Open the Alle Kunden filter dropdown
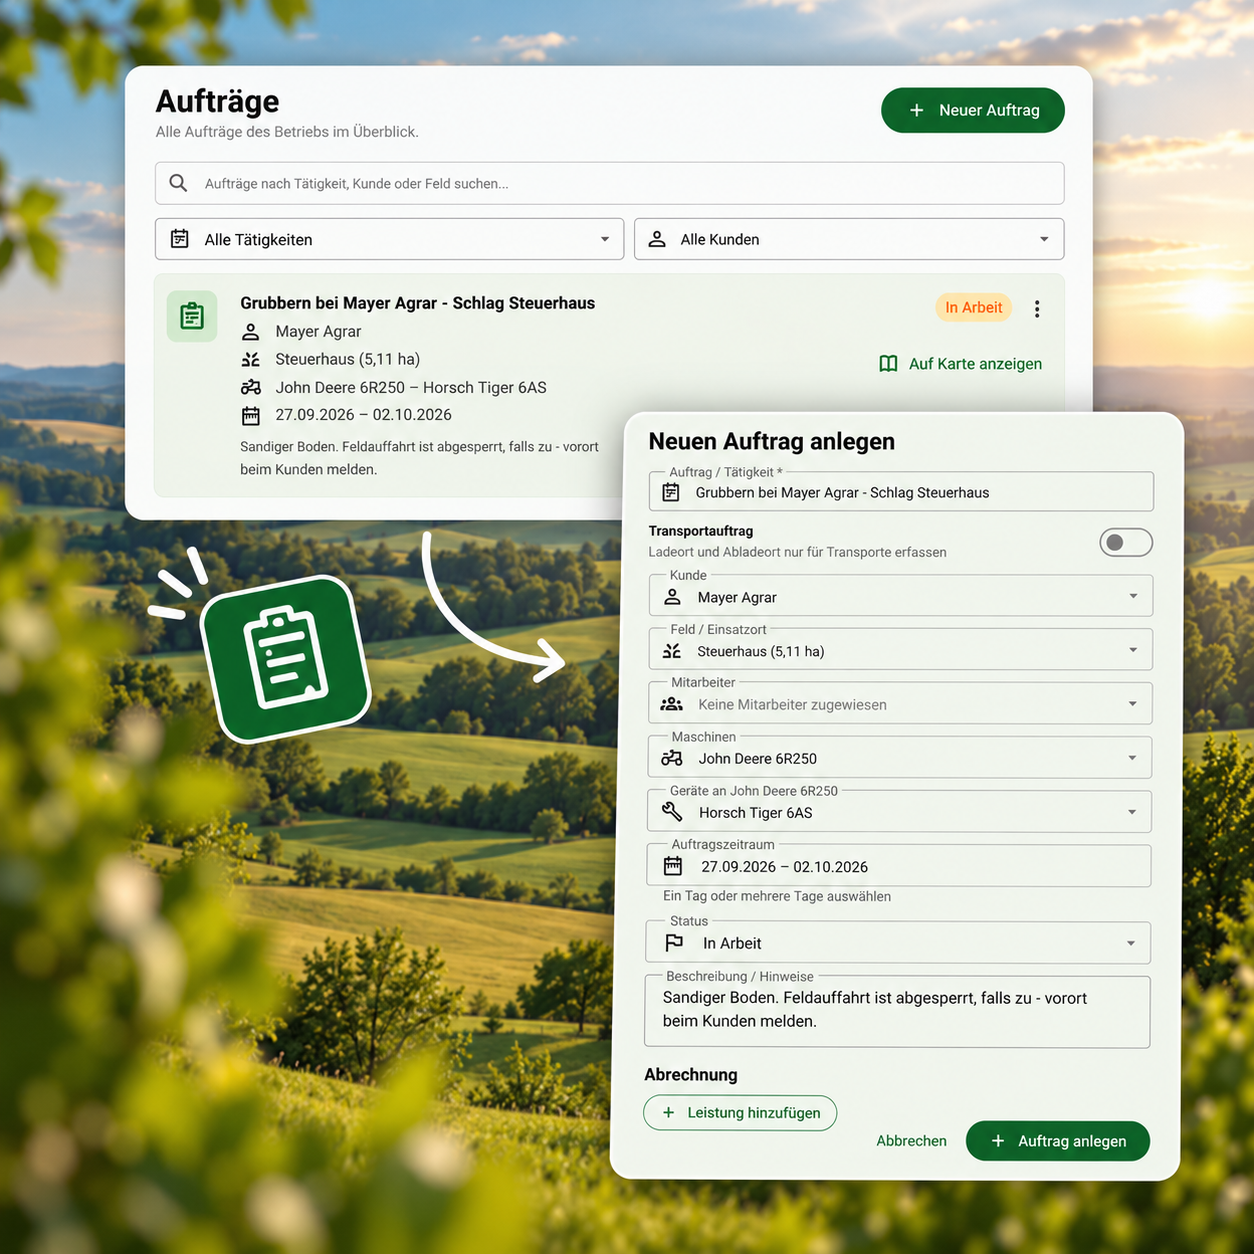Viewport: 1254px width, 1254px height. tap(849, 239)
